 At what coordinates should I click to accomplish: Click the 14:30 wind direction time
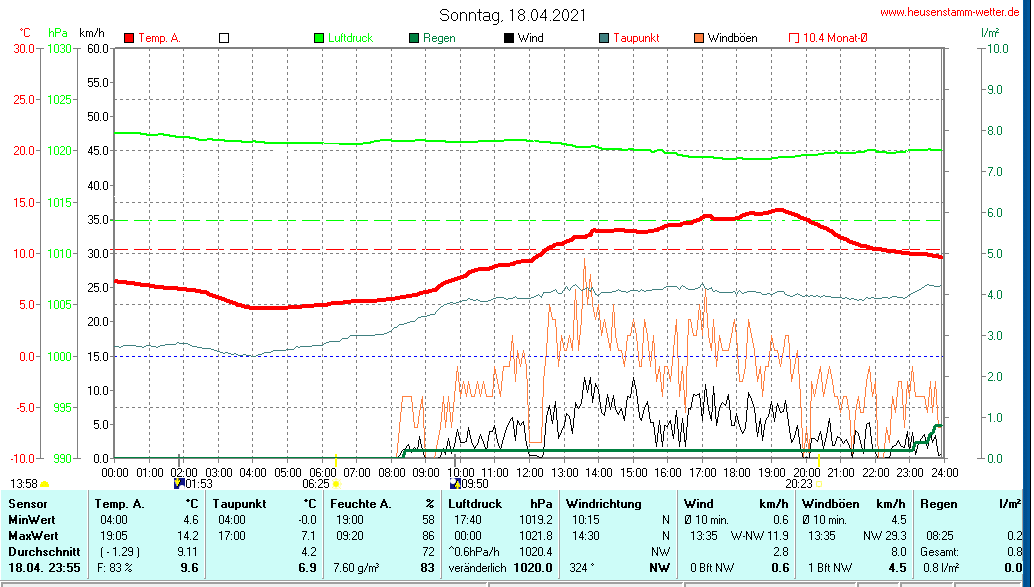[x=586, y=536]
